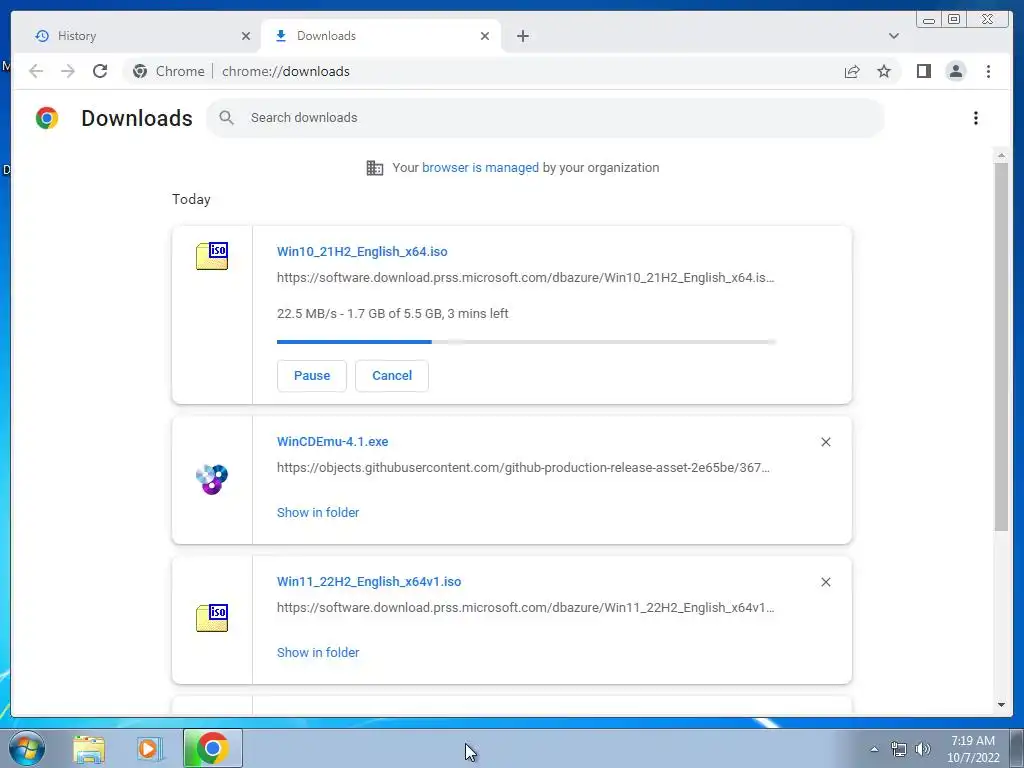Show Win11 ISO in folder
Viewport: 1024px width, 768px height.
318,652
